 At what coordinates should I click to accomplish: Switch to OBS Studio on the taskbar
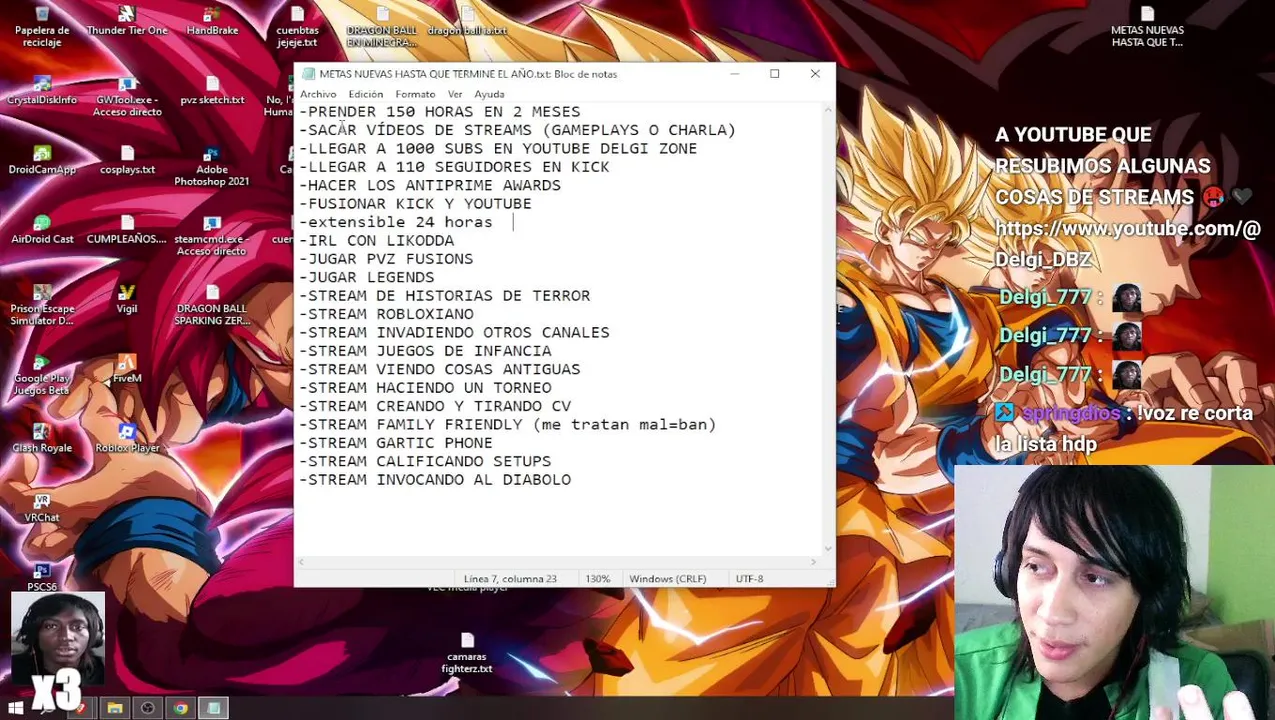(x=148, y=708)
